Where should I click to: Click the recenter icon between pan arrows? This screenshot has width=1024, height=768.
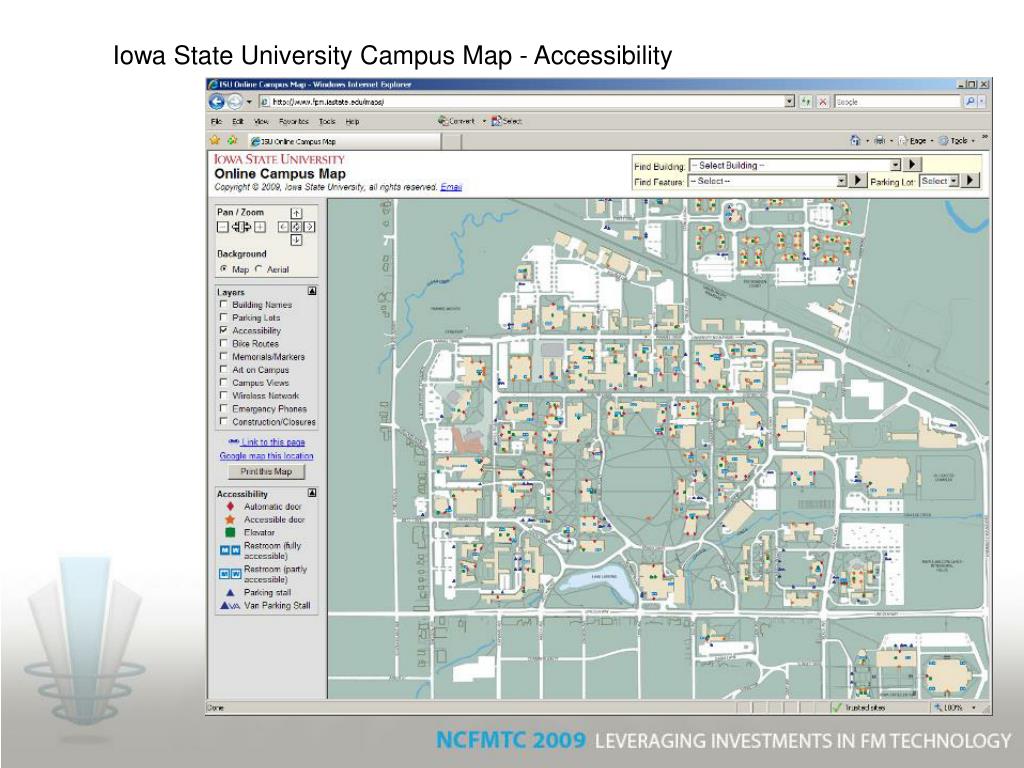(x=296, y=227)
